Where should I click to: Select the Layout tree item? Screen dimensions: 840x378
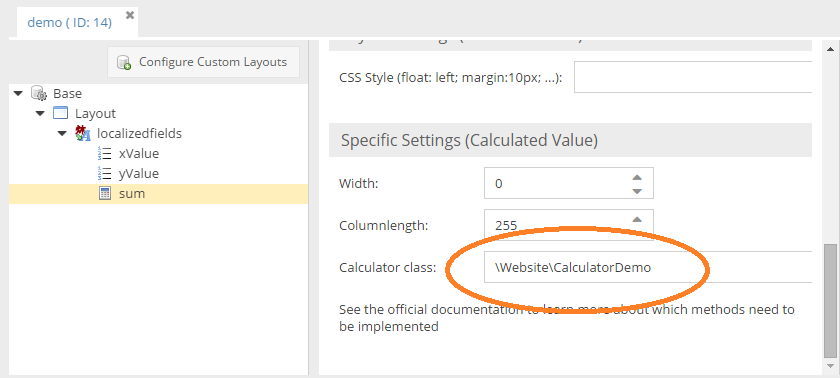coord(95,114)
